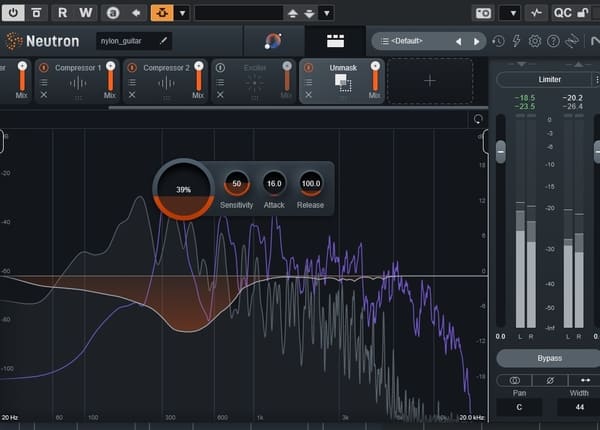Image resolution: width=600 pixels, height=430 pixels.
Task: Click the Bypass button
Action: (x=549, y=358)
